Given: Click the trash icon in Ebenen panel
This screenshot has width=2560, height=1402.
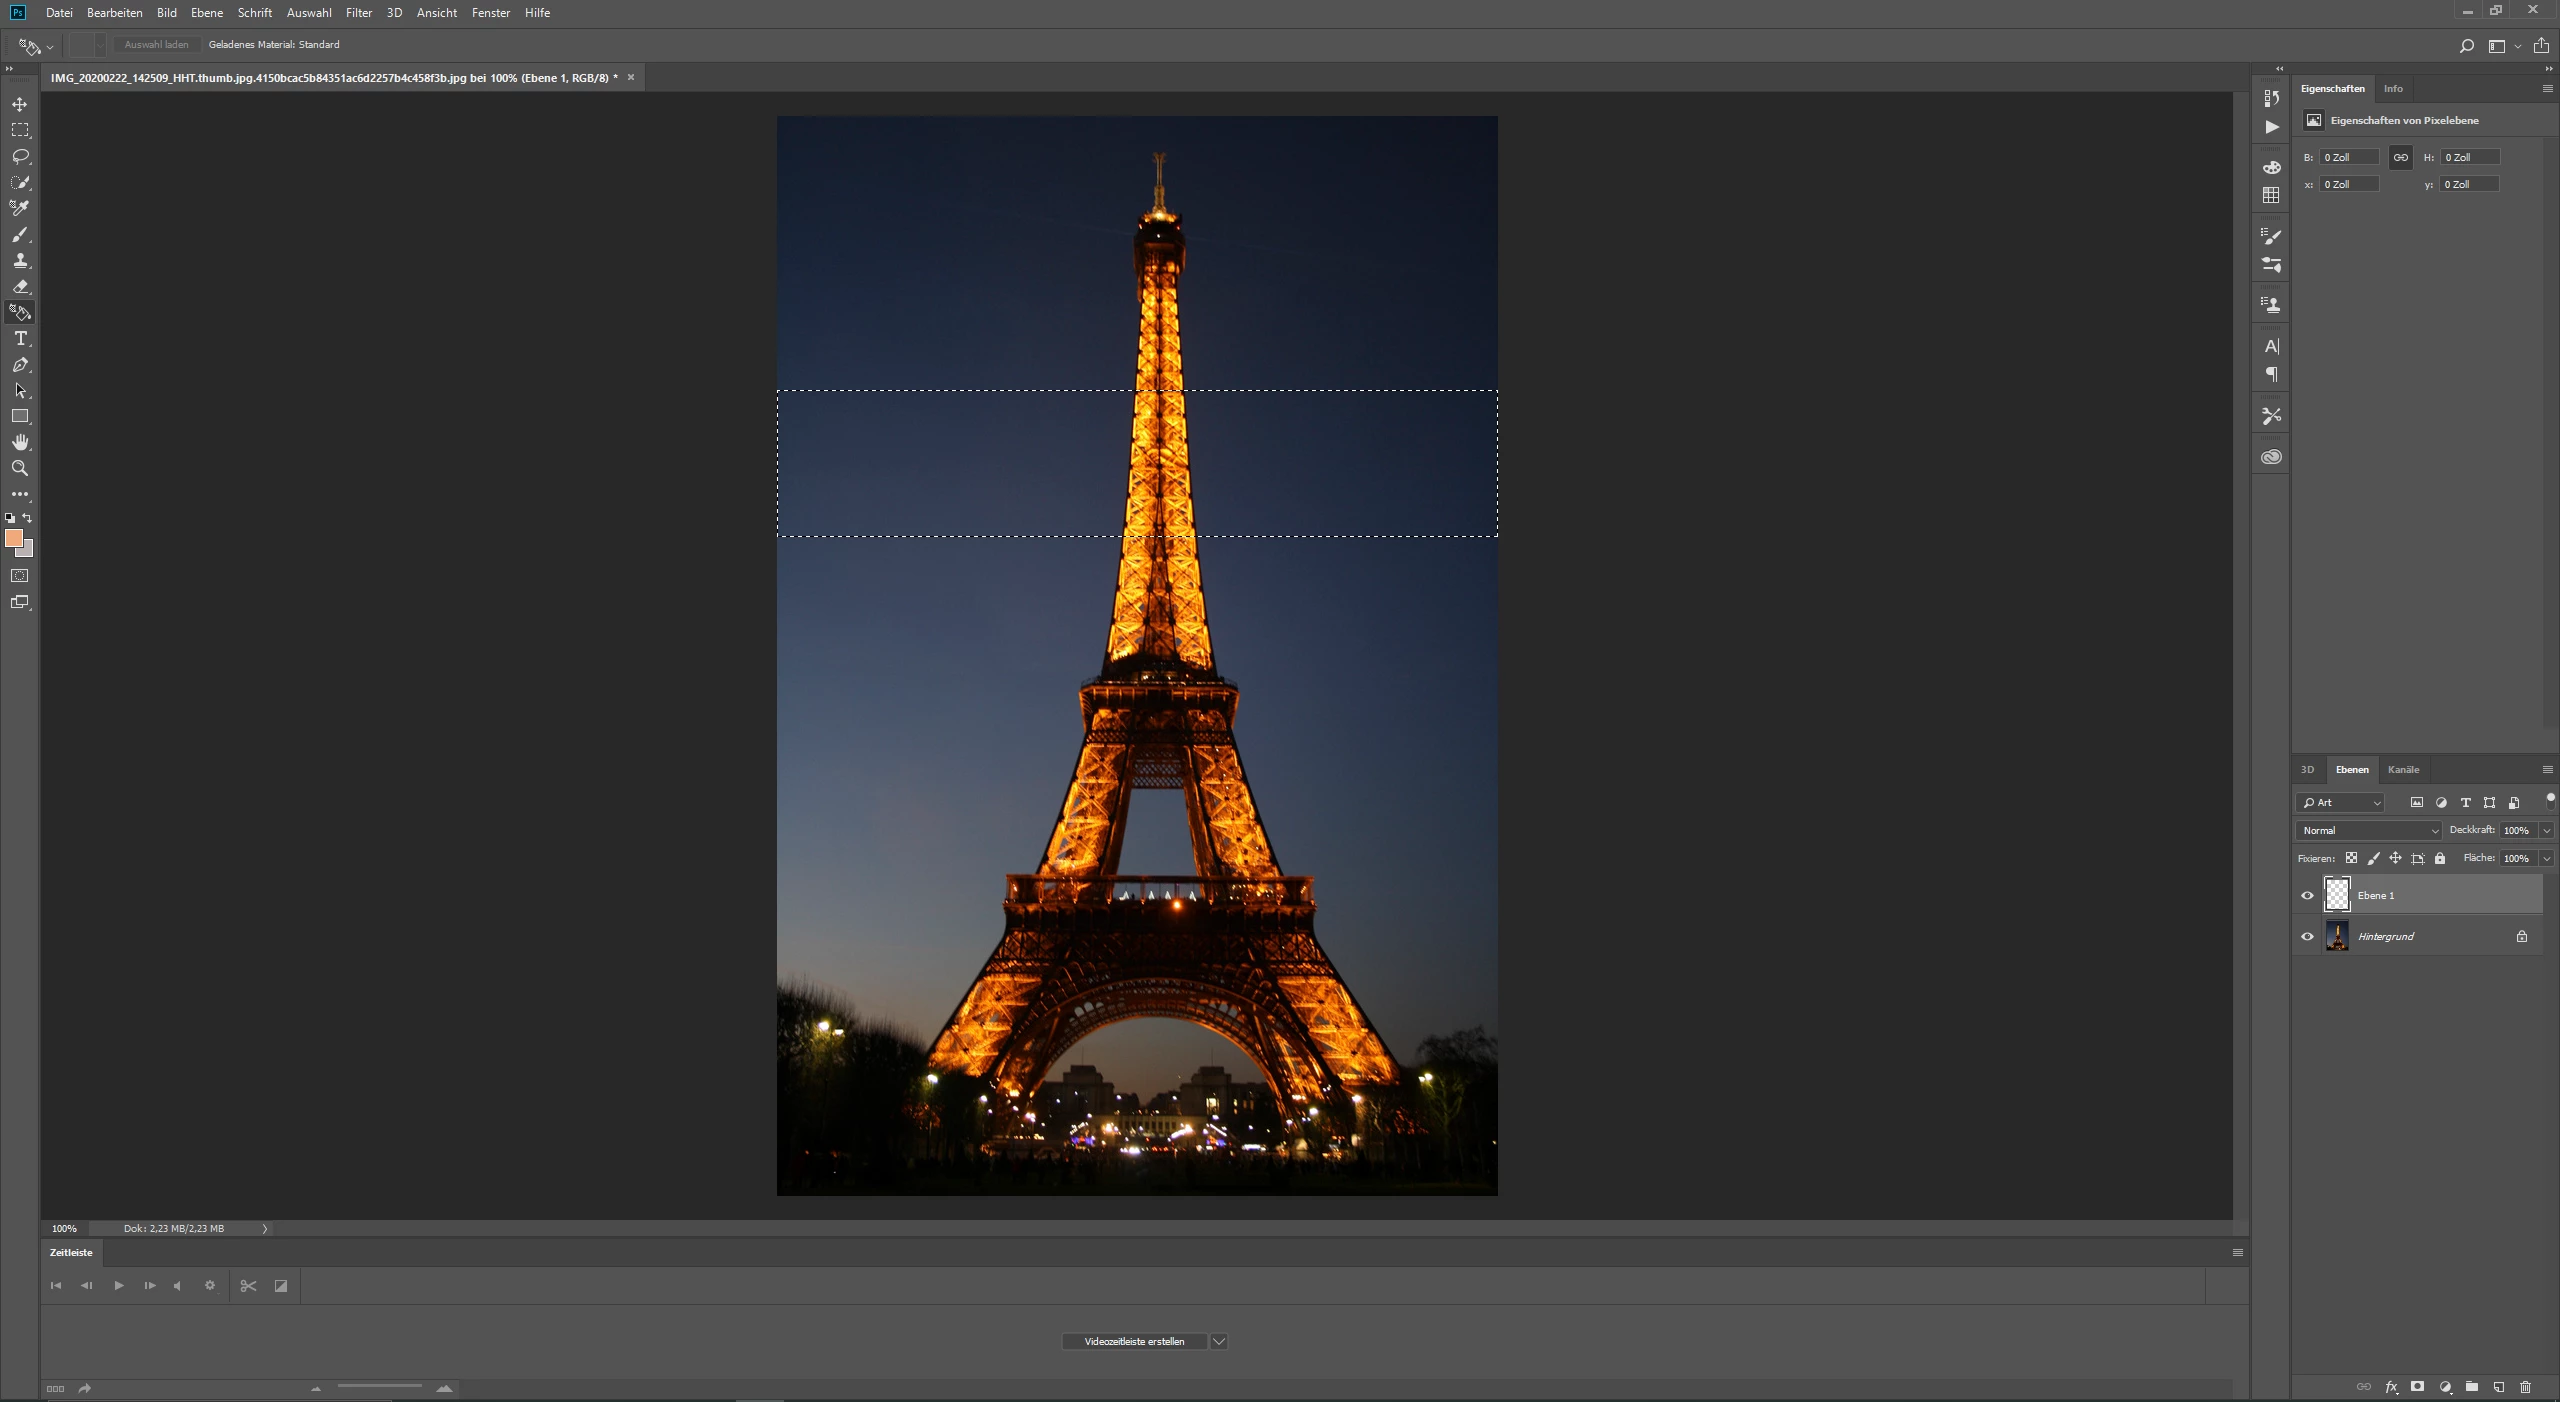Looking at the screenshot, I should pos(2525,1387).
